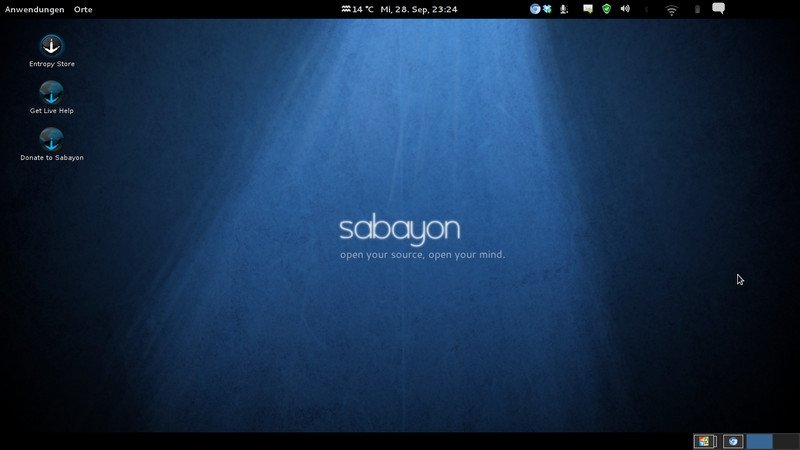Click the Chromium tray icon
Image resolution: width=800 pixels, height=450 pixels.
pyautogui.click(x=535, y=9)
